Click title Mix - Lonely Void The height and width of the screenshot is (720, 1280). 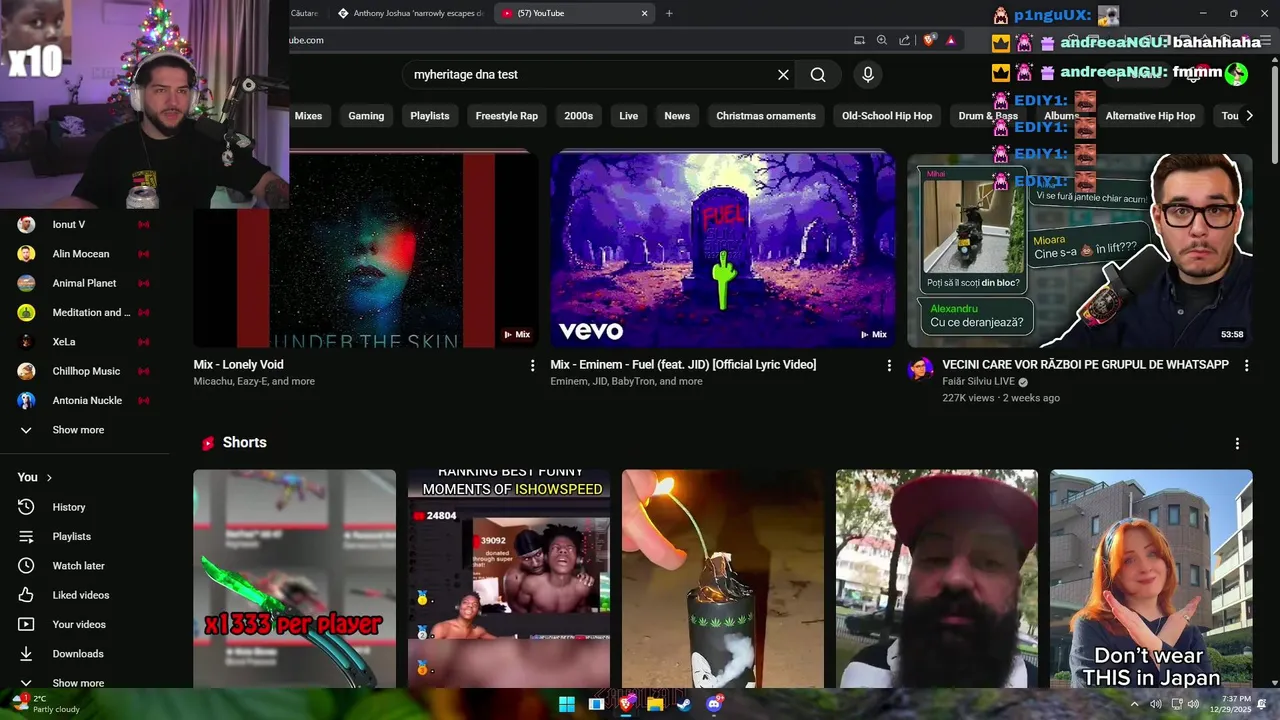coord(239,365)
